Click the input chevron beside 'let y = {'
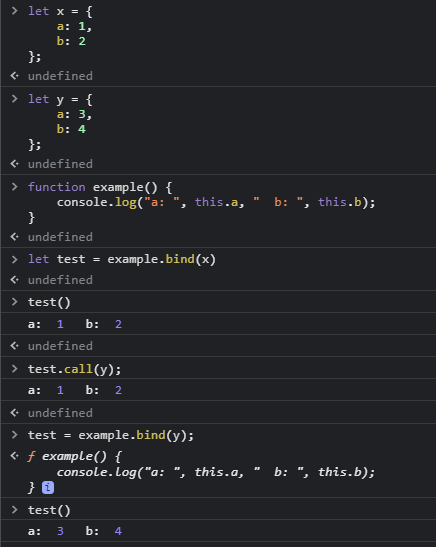This screenshot has height=547, width=436. [x=14, y=99]
